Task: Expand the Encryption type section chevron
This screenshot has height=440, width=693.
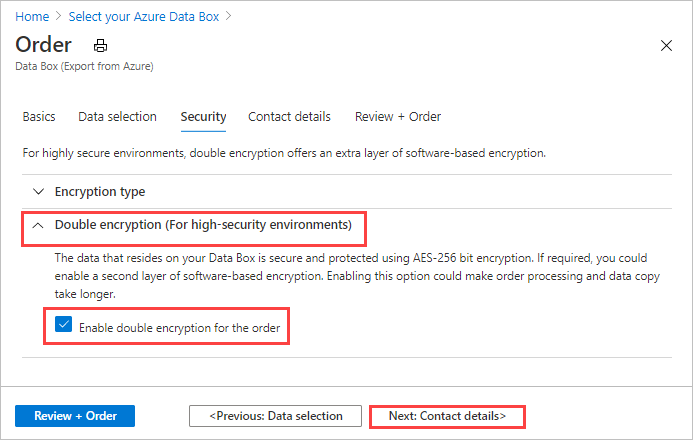Action: pyautogui.click(x=39, y=191)
